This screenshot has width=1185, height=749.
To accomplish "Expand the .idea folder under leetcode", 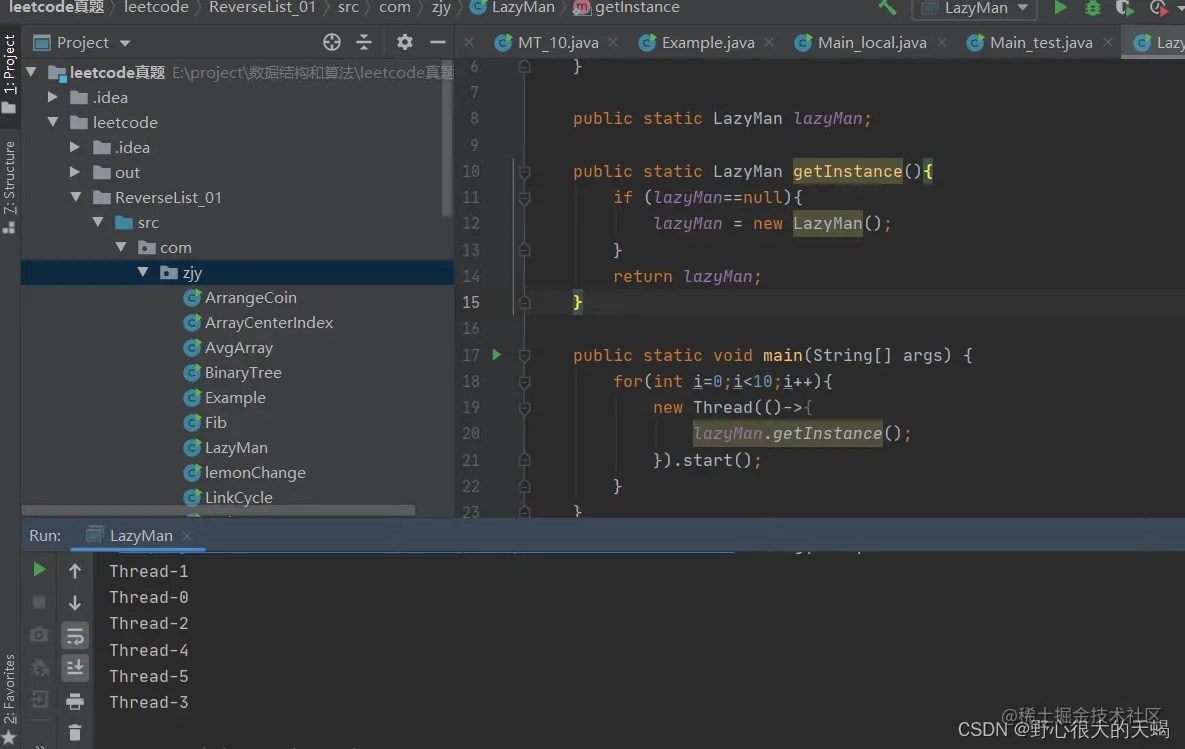I will (75, 147).
